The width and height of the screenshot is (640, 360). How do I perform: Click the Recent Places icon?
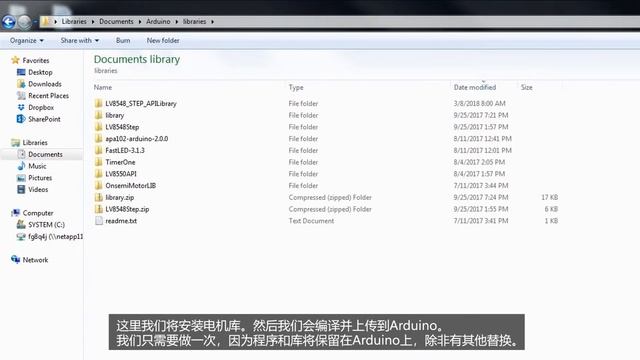[x=21, y=96]
